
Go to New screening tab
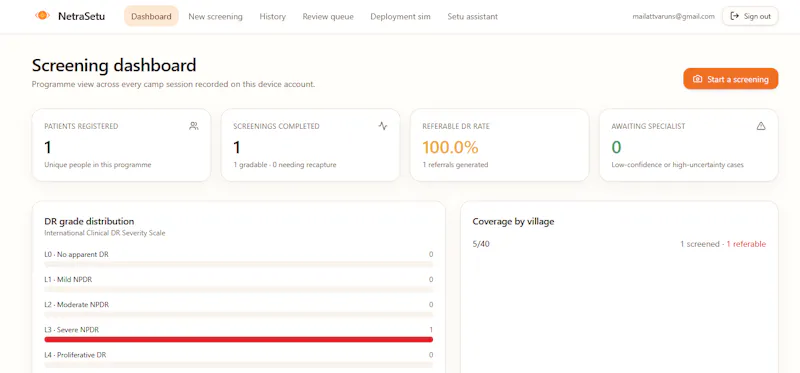pyautogui.click(x=215, y=16)
